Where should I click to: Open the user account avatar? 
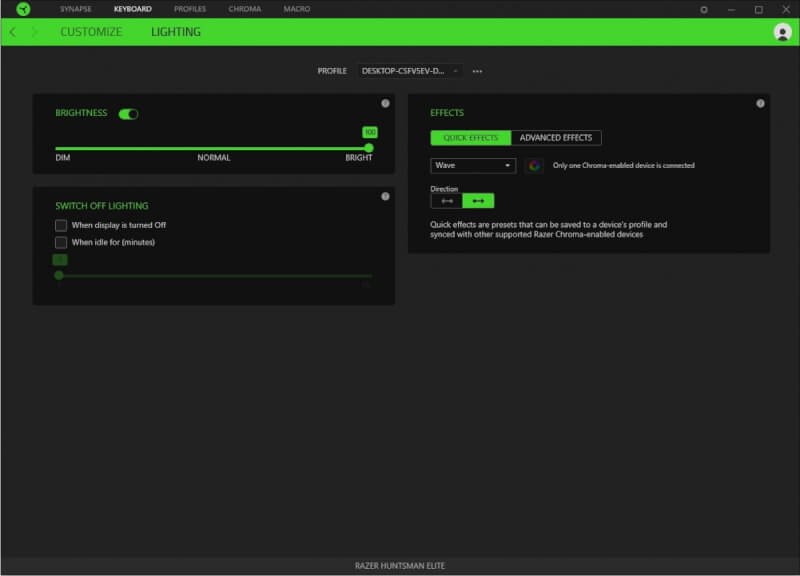(783, 32)
